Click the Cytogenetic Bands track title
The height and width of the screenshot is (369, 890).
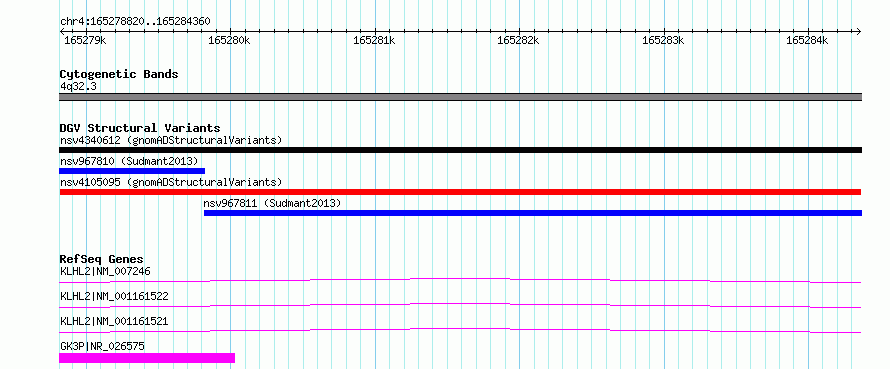tap(119, 74)
